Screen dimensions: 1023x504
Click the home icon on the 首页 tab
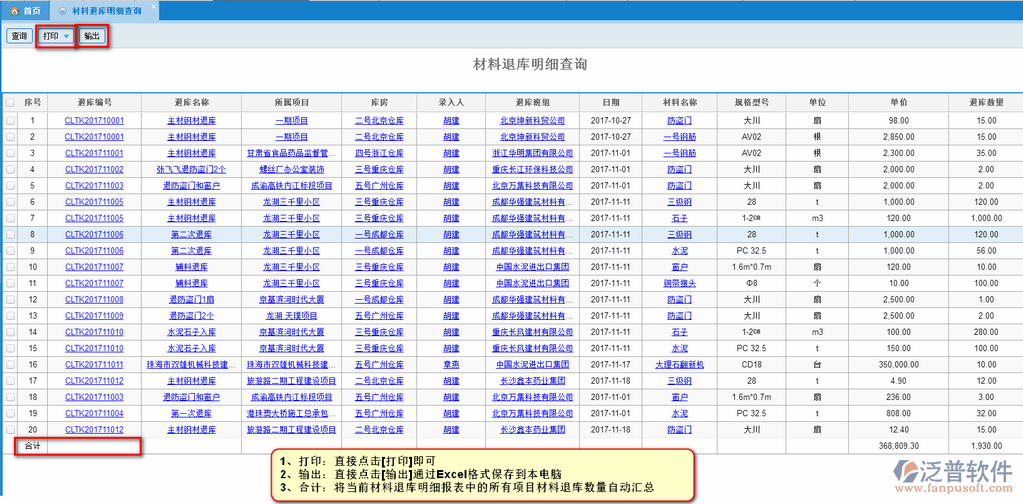tap(14, 10)
